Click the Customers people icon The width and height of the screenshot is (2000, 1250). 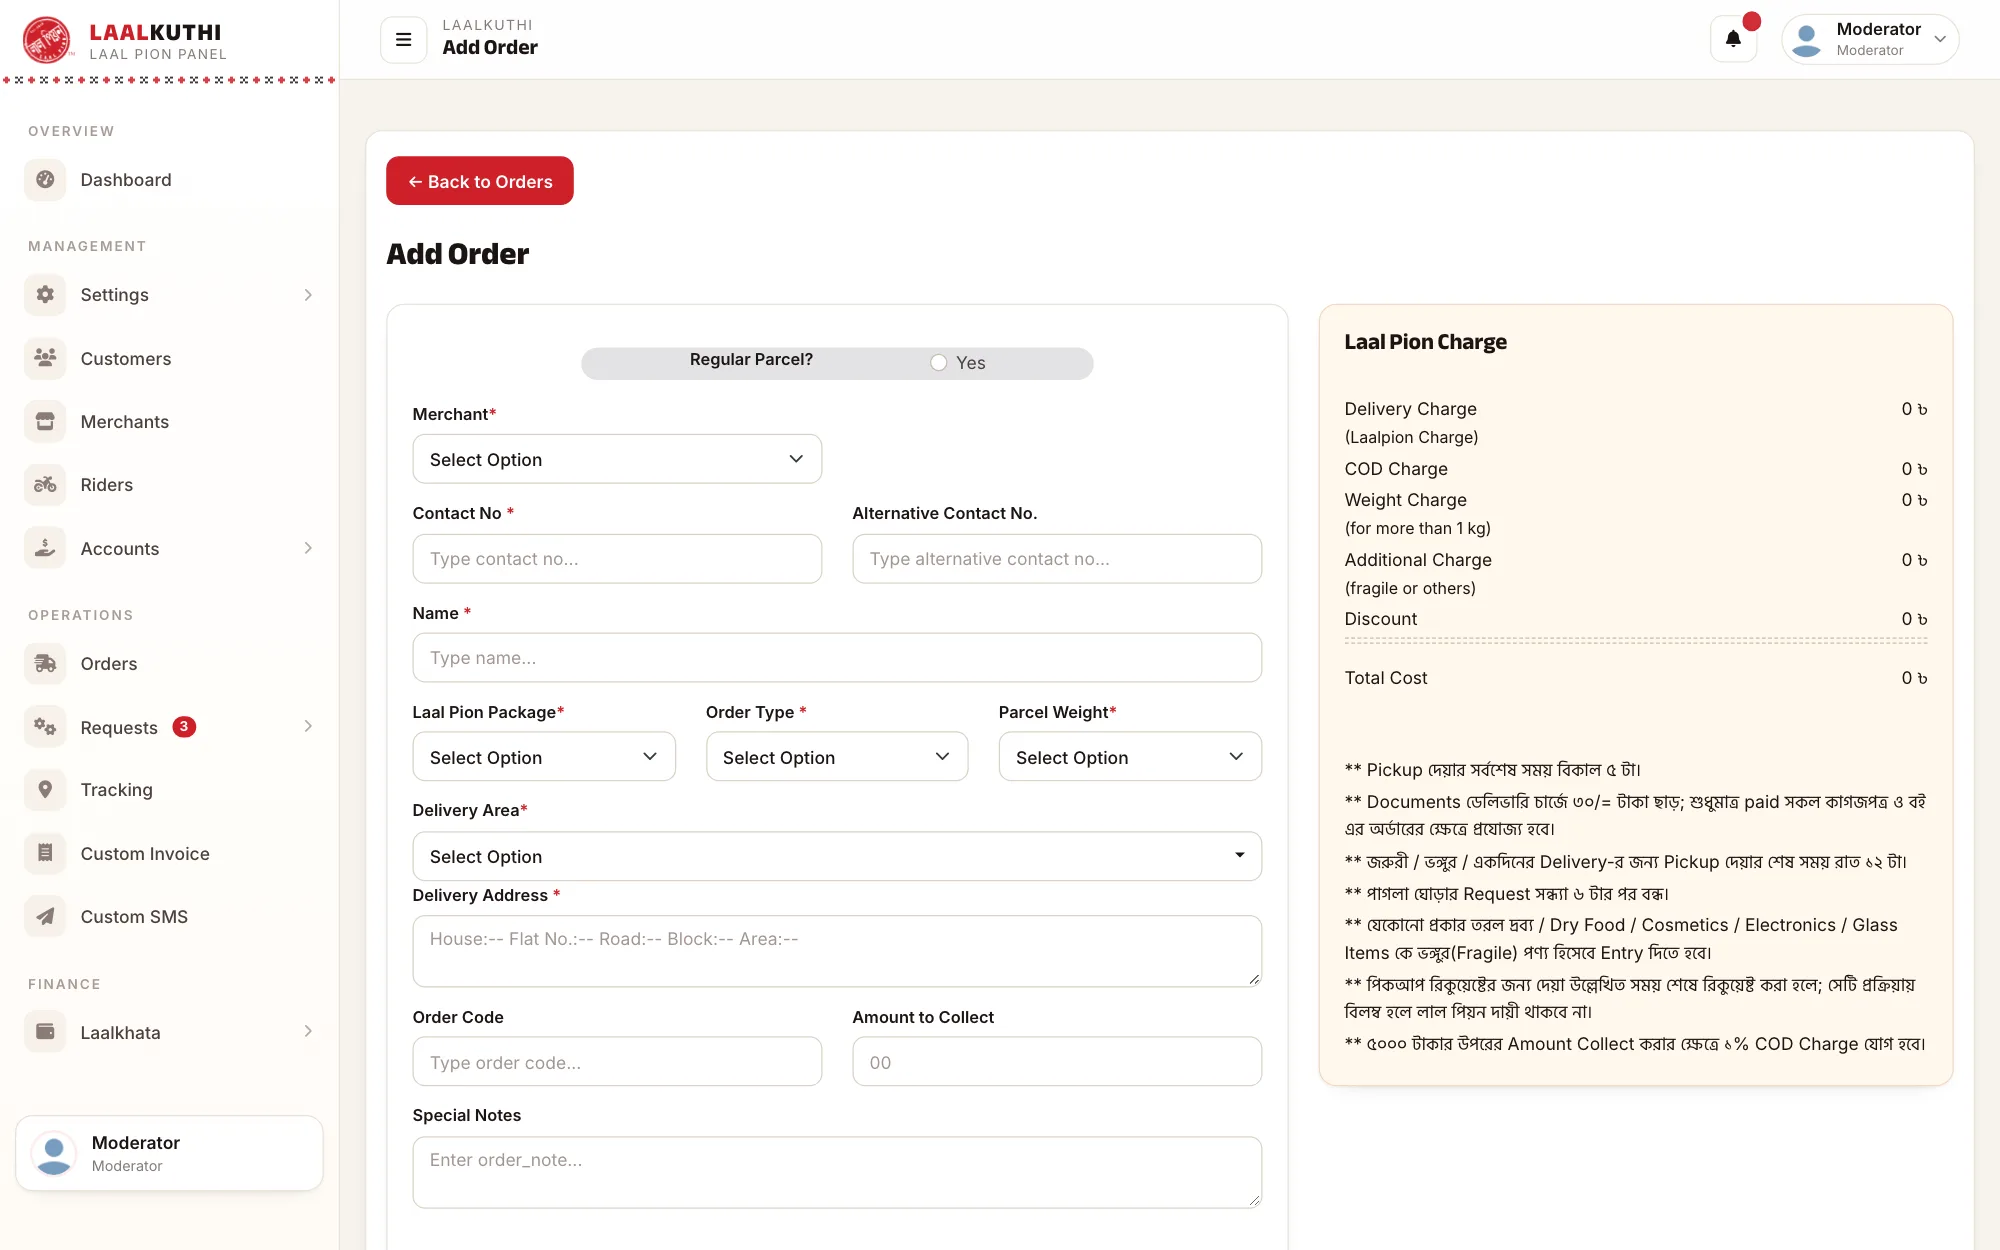45,358
